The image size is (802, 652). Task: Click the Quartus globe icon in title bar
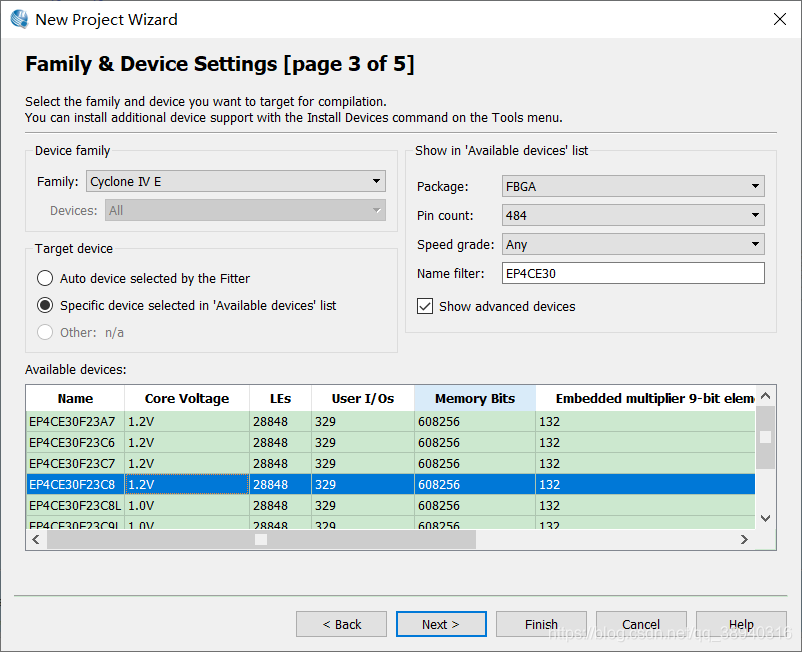coord(19,19)
